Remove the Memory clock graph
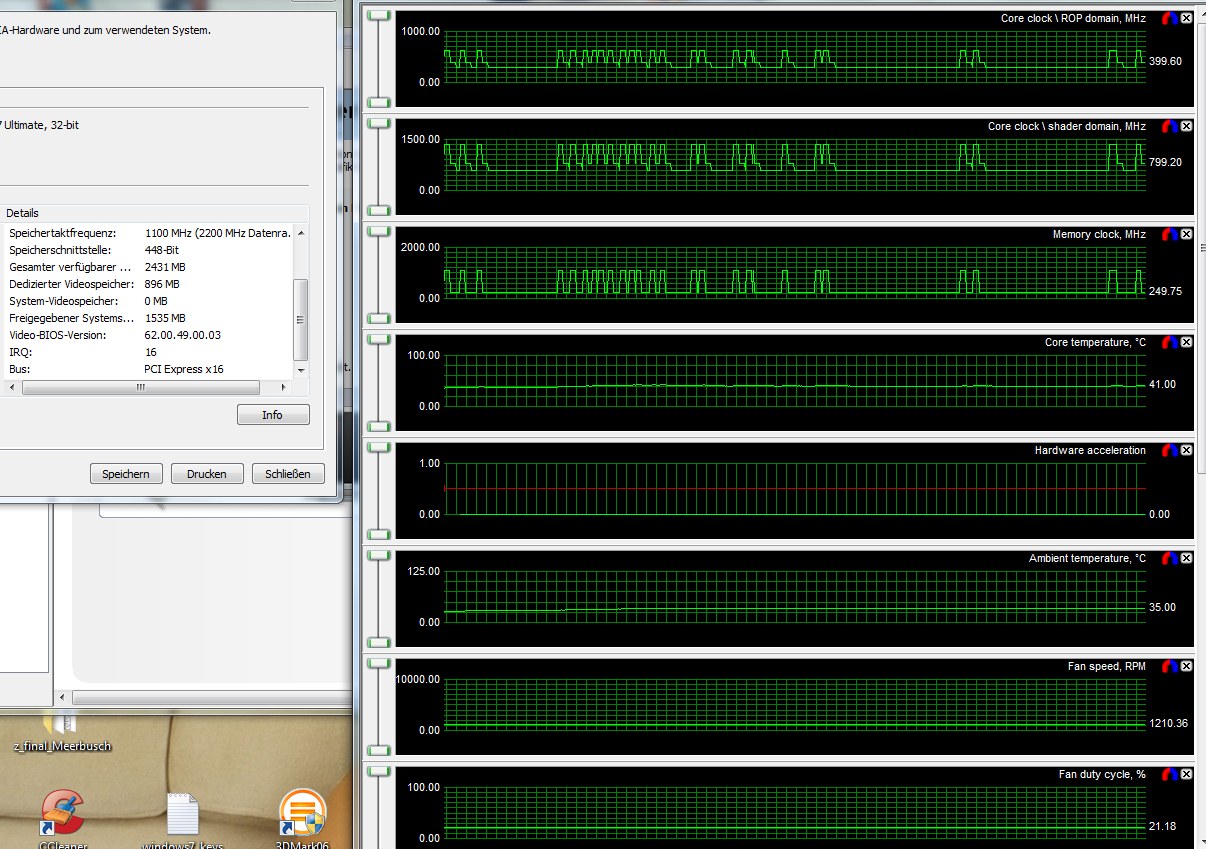 tap(1186, 234)
